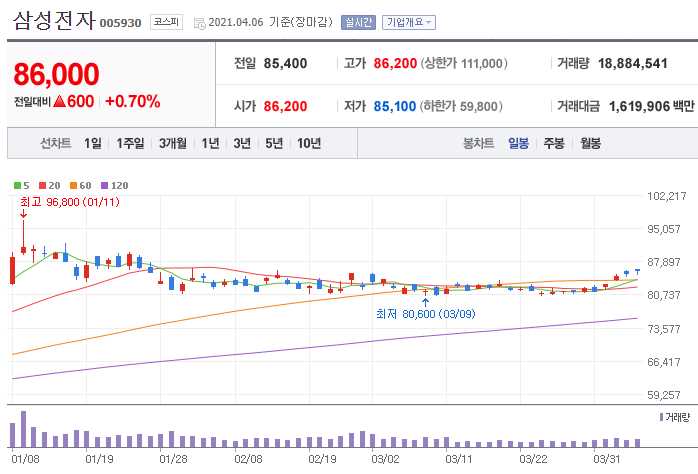
Task: Click the 102,217 price axis label
Action: click(666, 196)
